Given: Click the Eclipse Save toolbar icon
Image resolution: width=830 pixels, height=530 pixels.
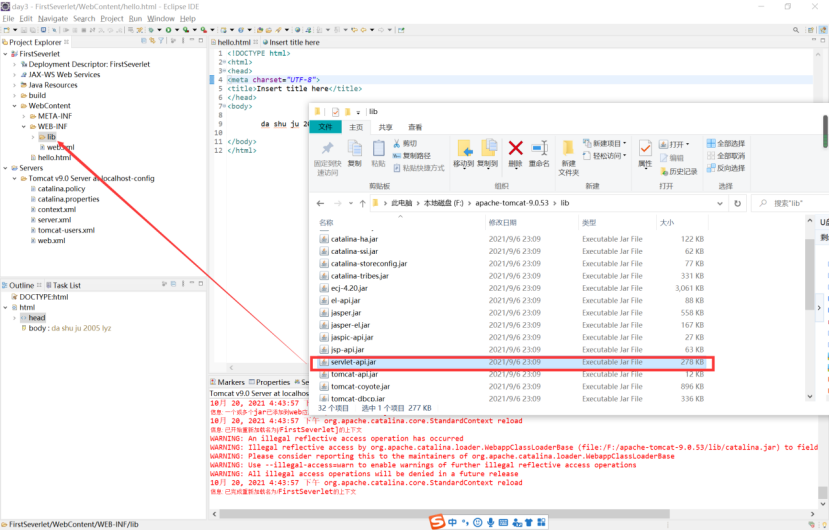Looking at the screenshot, I should [24, 30].
